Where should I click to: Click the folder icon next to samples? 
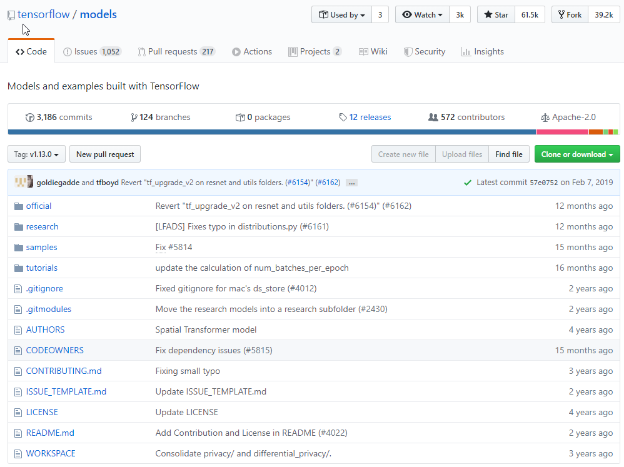18,248
